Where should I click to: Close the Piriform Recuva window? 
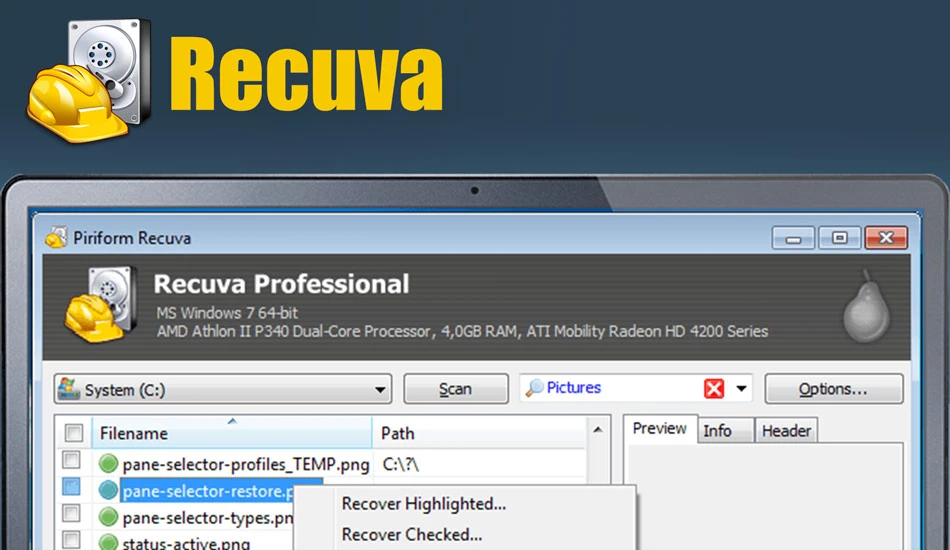click(886, 238)
